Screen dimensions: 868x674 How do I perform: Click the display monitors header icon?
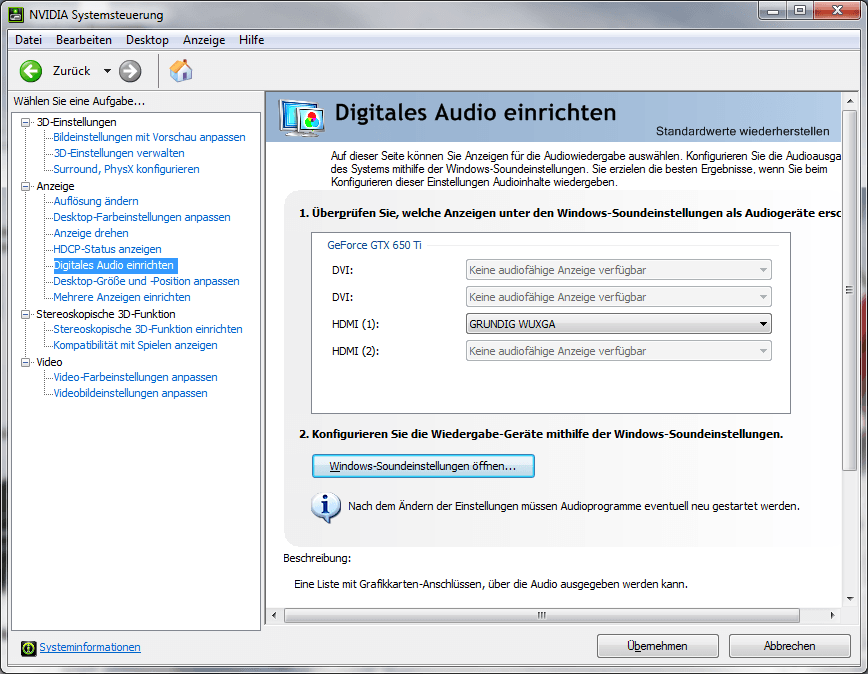pos(301,118)
